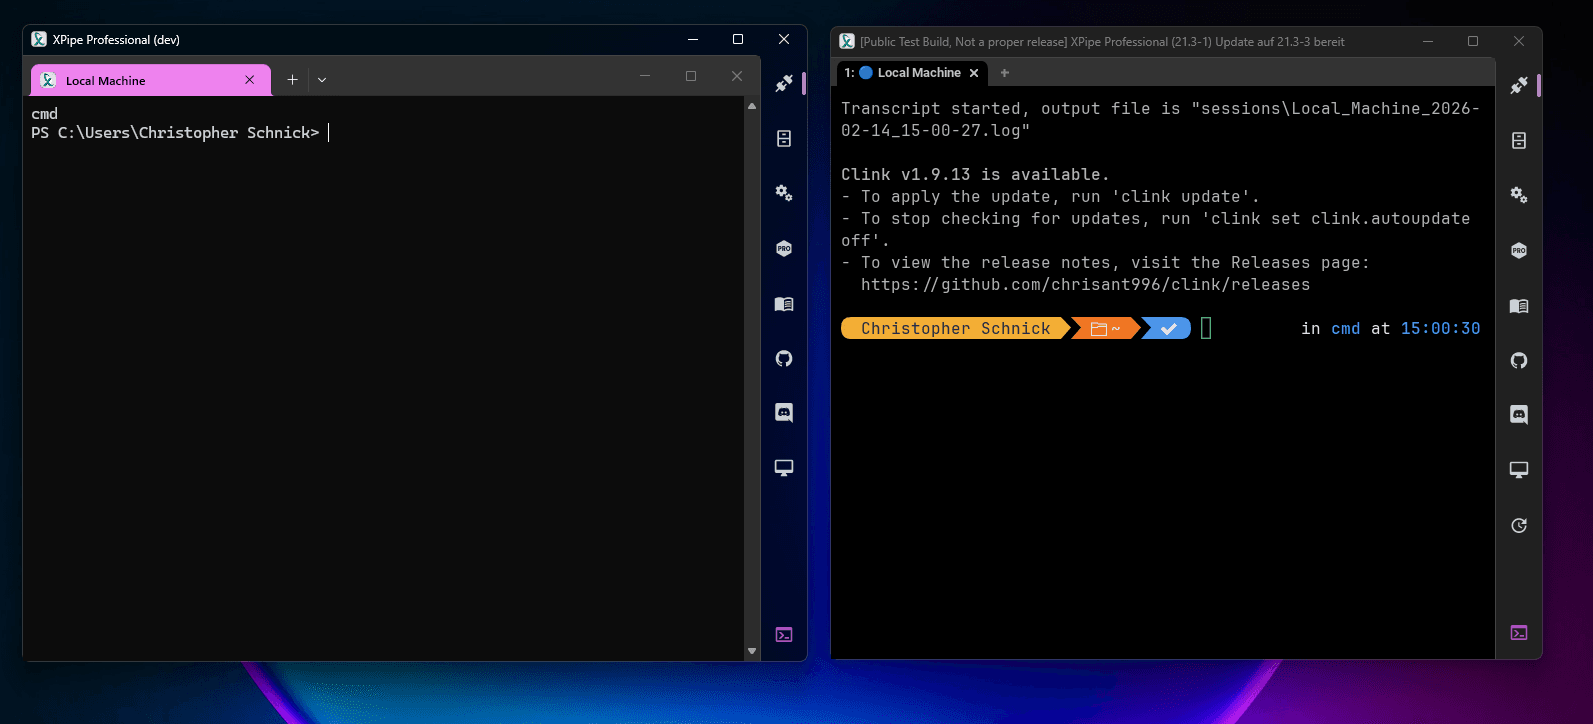The height and width of the screenshot is (724, 1593).
Task: Open connections plug icon in dev window sidebar
Action: 784,84
